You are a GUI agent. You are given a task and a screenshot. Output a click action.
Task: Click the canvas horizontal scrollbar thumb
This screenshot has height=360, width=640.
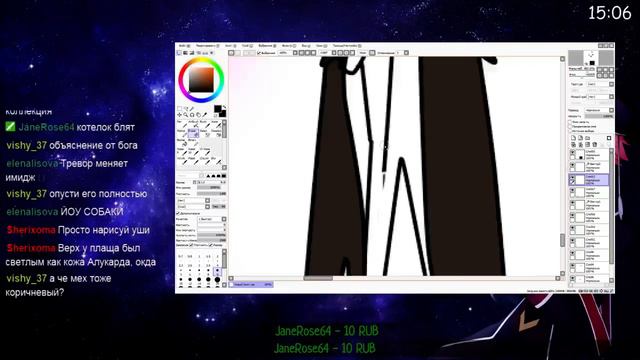click(x=318, y=278)
